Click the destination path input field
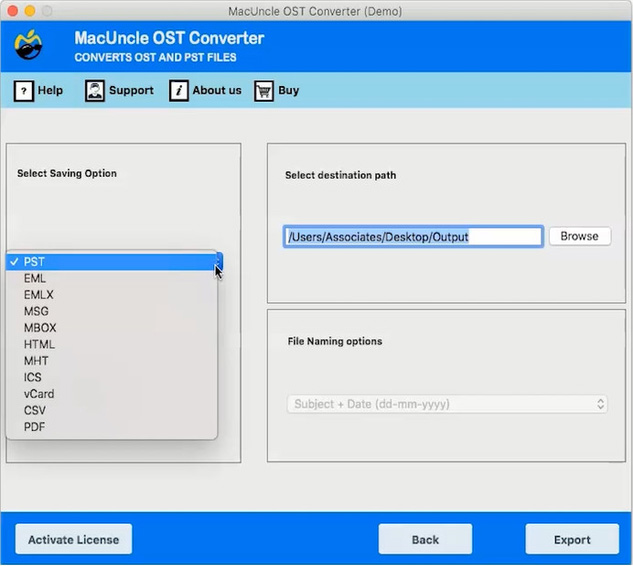Viewport: 633px width, 566px height. pyautogui.click(x=413, y=237)
